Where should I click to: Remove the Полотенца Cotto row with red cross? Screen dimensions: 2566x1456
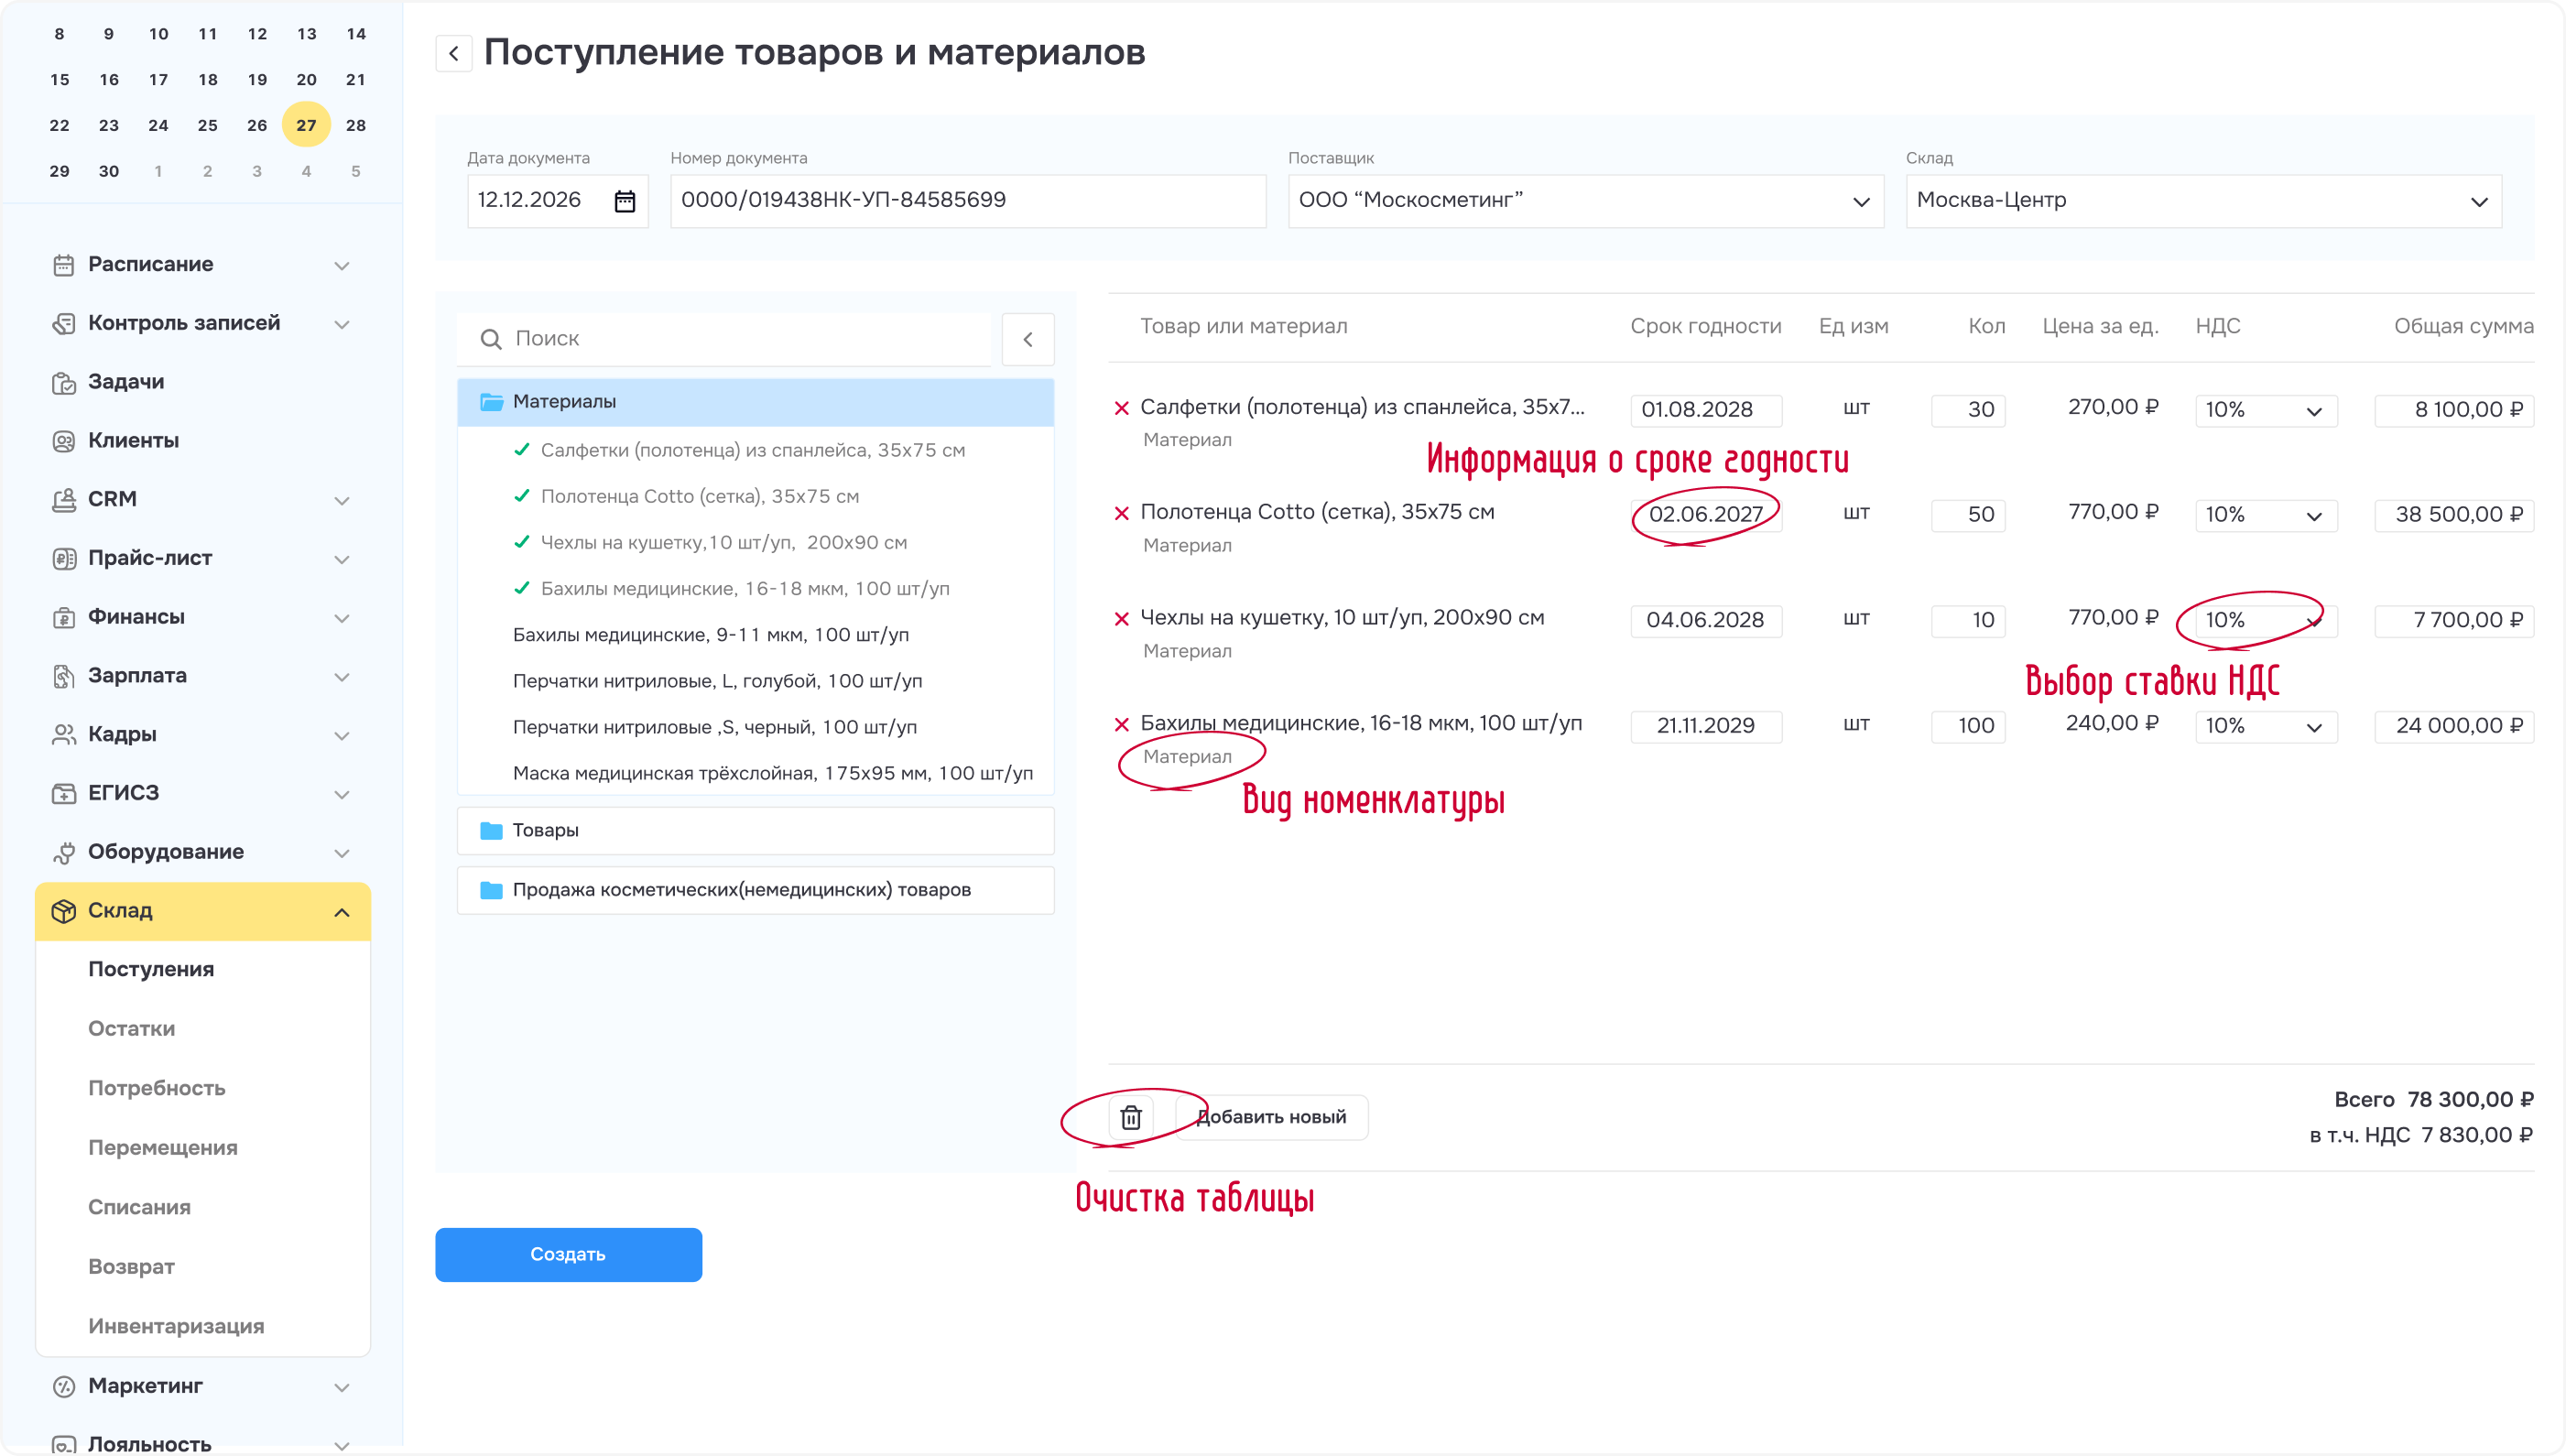coord(1122,513)
